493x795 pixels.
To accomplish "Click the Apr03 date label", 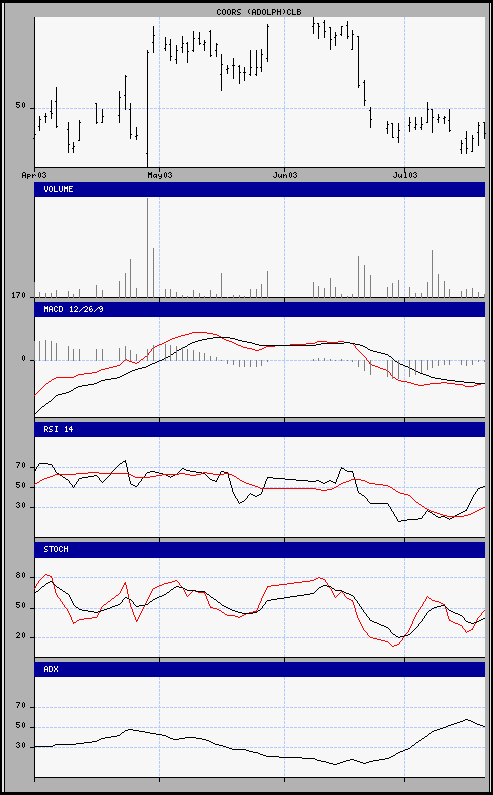I will click(35, 175).
